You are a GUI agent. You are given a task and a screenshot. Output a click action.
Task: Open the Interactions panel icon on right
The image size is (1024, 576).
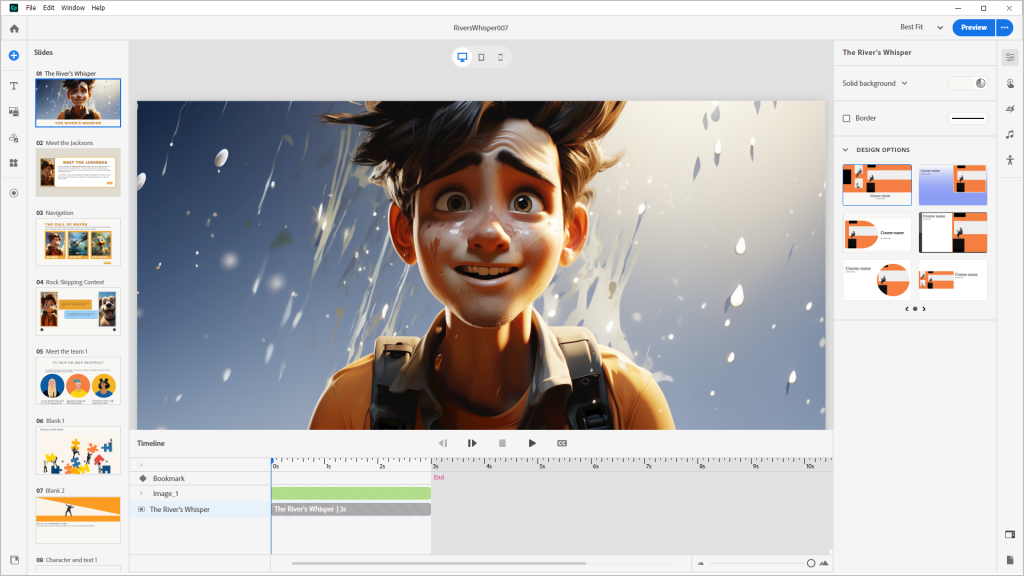tap(1010, 84)
